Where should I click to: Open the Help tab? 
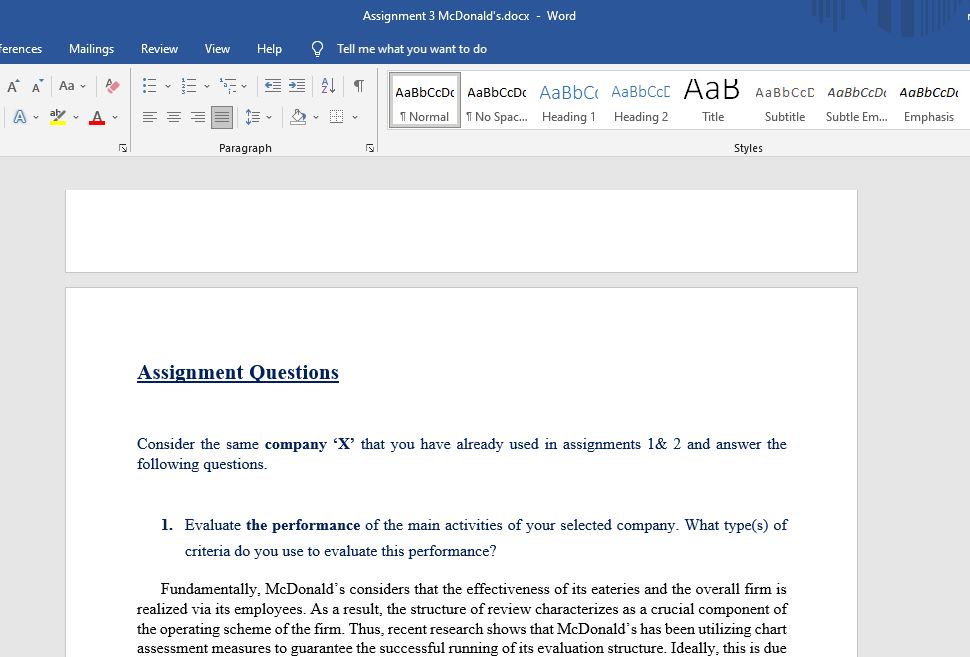269,49
